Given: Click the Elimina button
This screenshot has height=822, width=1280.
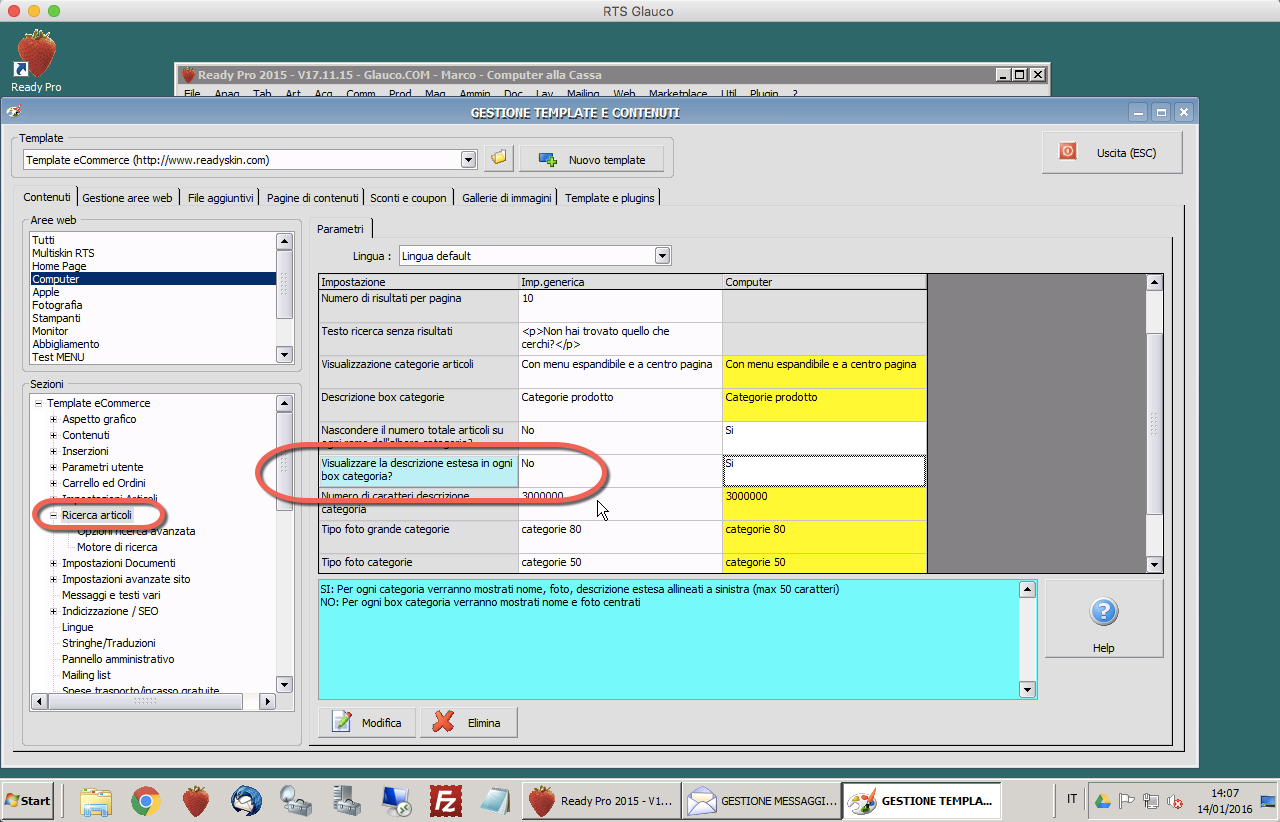Looking at the screenshot, I should click(469, 722).
